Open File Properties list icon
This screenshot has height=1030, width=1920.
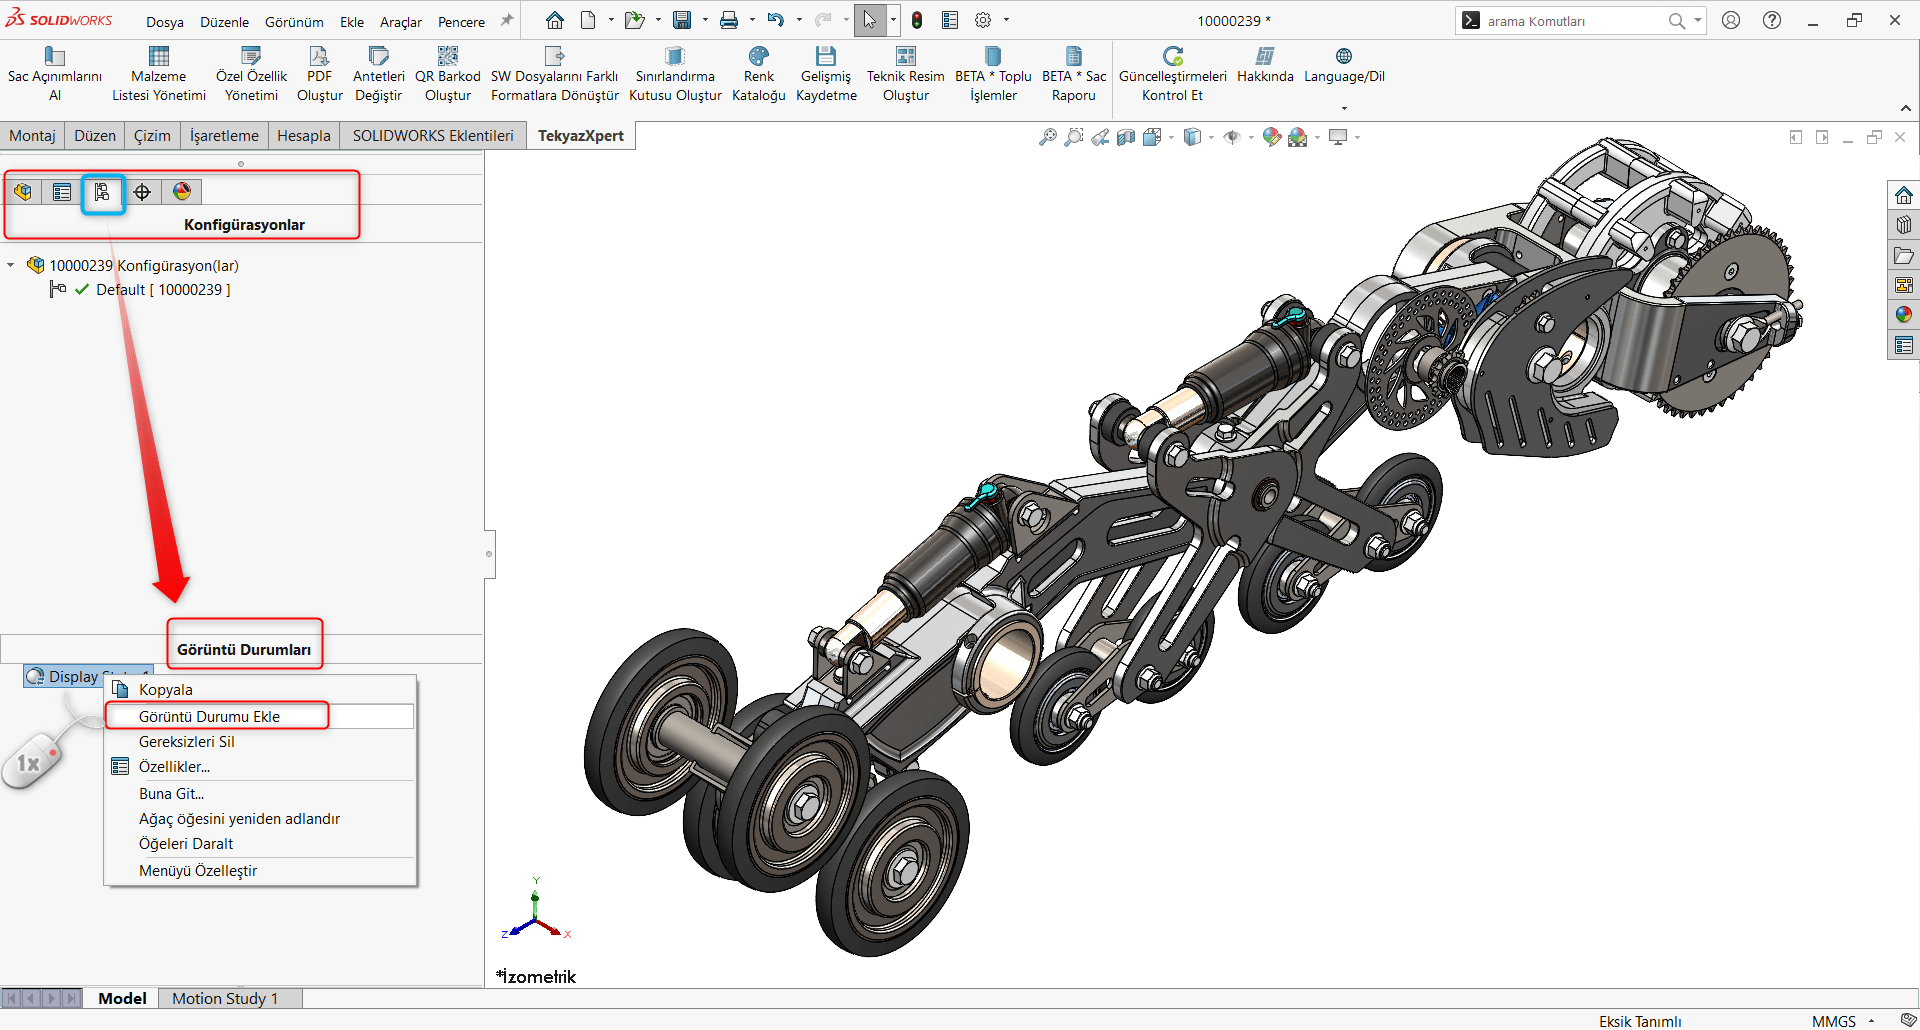tap(950, 20)
